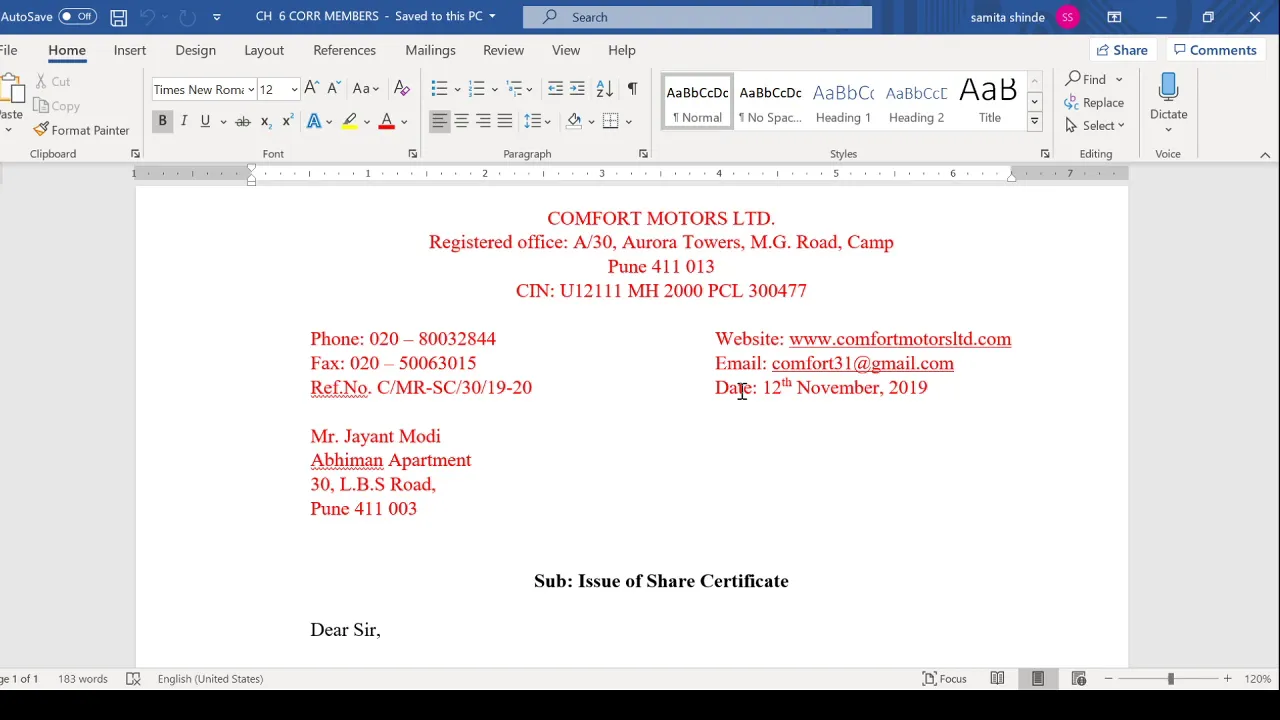Image resolution: width=1280 pixels, height=720 pixels.
Task: Click Increase Font Size icon
Action: click(x=311, y=89)
